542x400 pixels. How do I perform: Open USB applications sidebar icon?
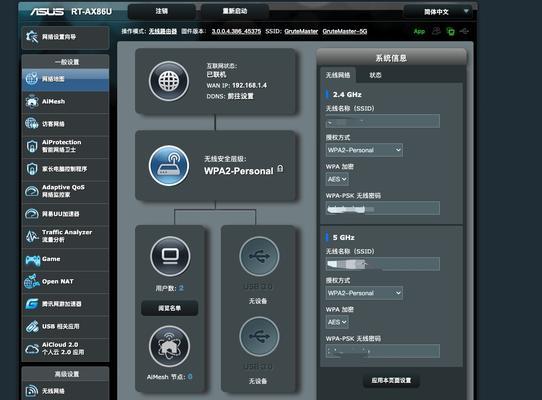tap(31, 326)
